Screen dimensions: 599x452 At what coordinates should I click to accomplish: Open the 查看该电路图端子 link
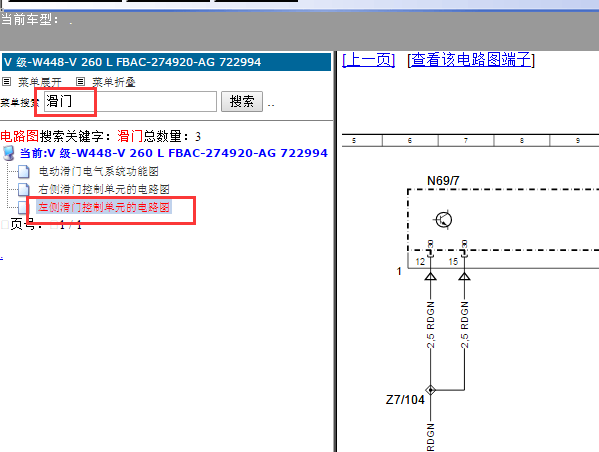click(x=471, y=60)
